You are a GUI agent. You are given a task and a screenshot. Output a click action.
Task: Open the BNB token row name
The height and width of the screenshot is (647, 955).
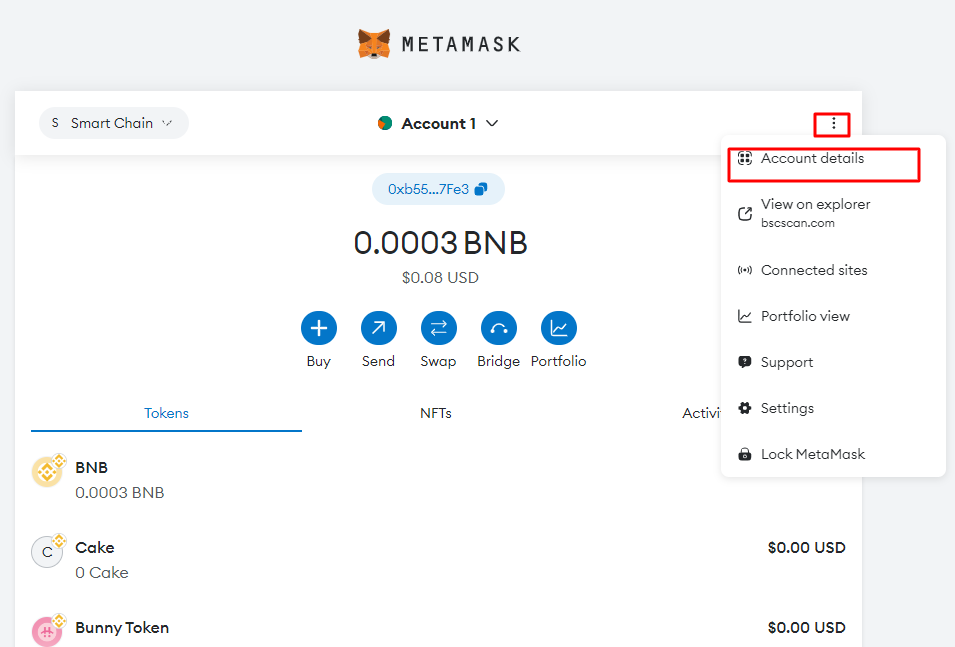tap(91, 467)
